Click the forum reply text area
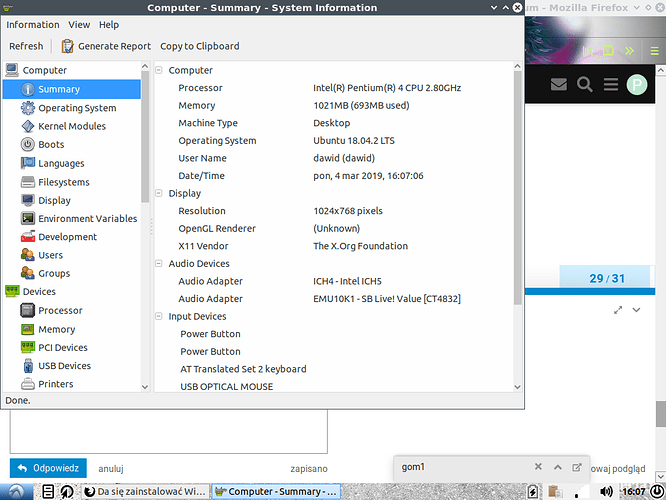The image size is (666, 500). point(169,431)
